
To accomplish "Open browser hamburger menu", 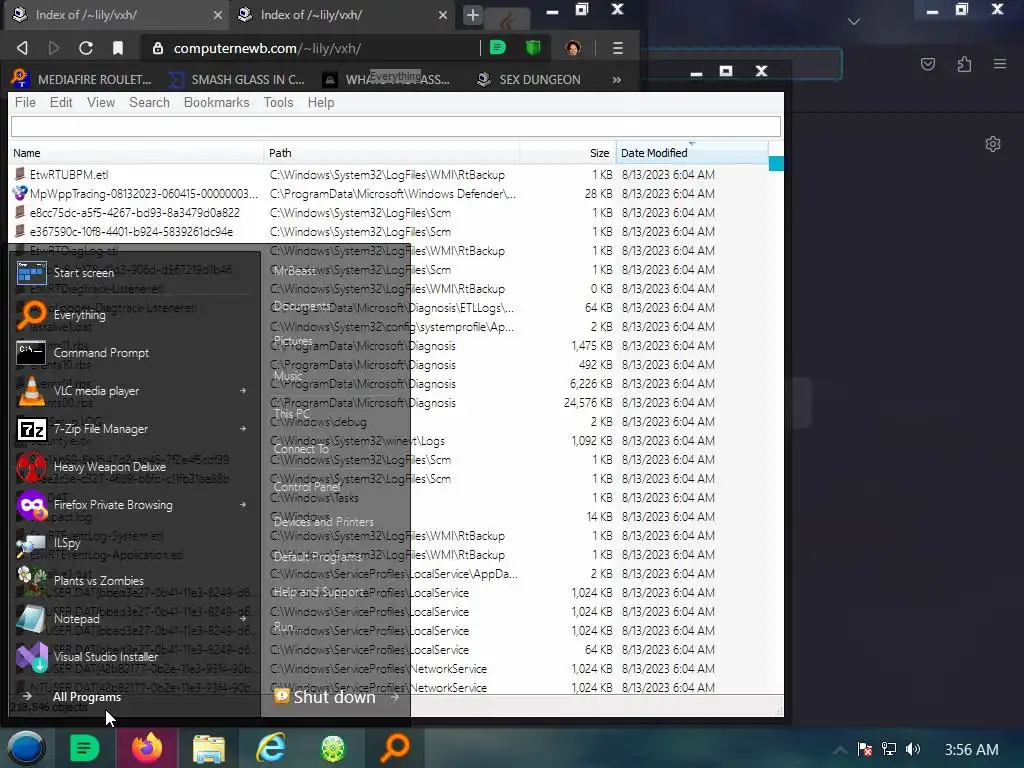I will tap(618, 48).
